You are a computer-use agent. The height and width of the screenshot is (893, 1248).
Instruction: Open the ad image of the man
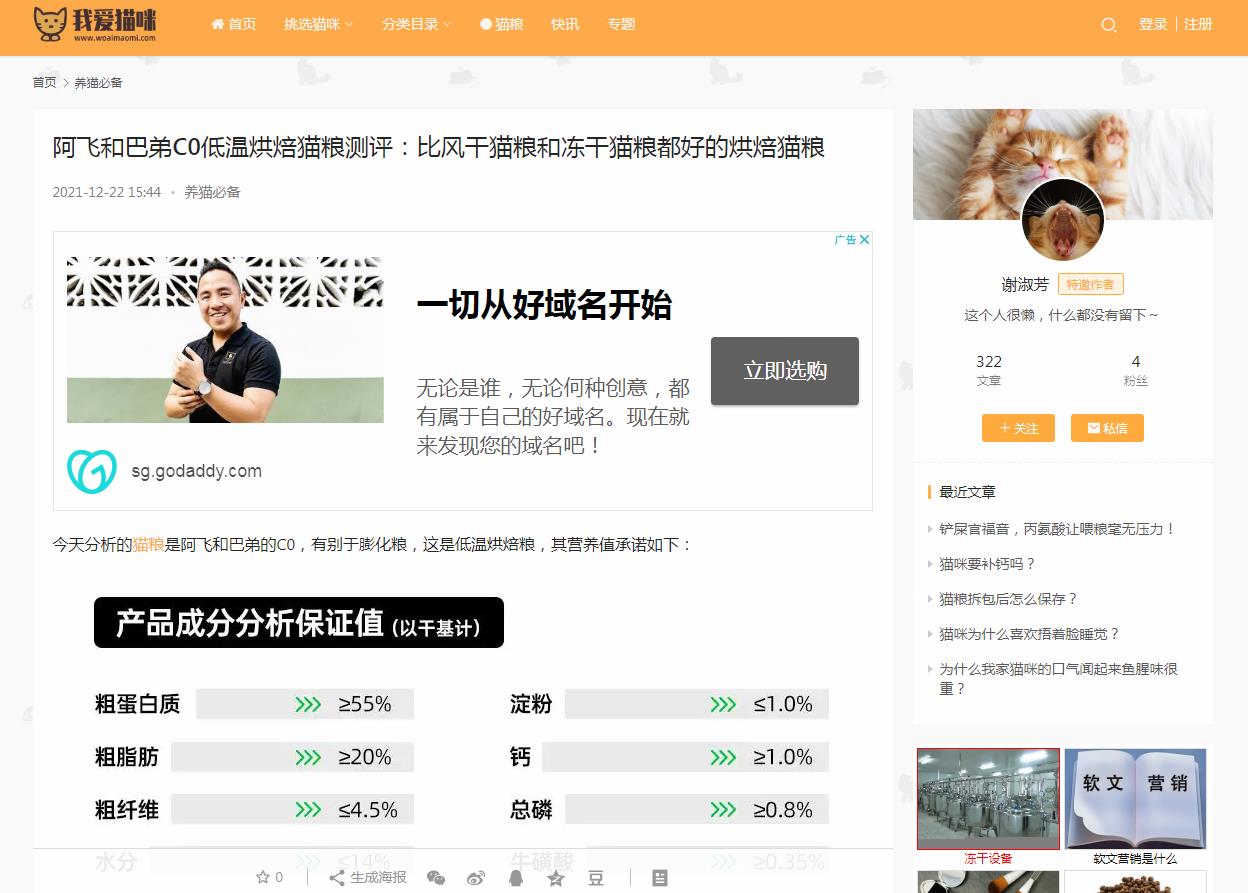pyautogui.click(x=225, y=340)
